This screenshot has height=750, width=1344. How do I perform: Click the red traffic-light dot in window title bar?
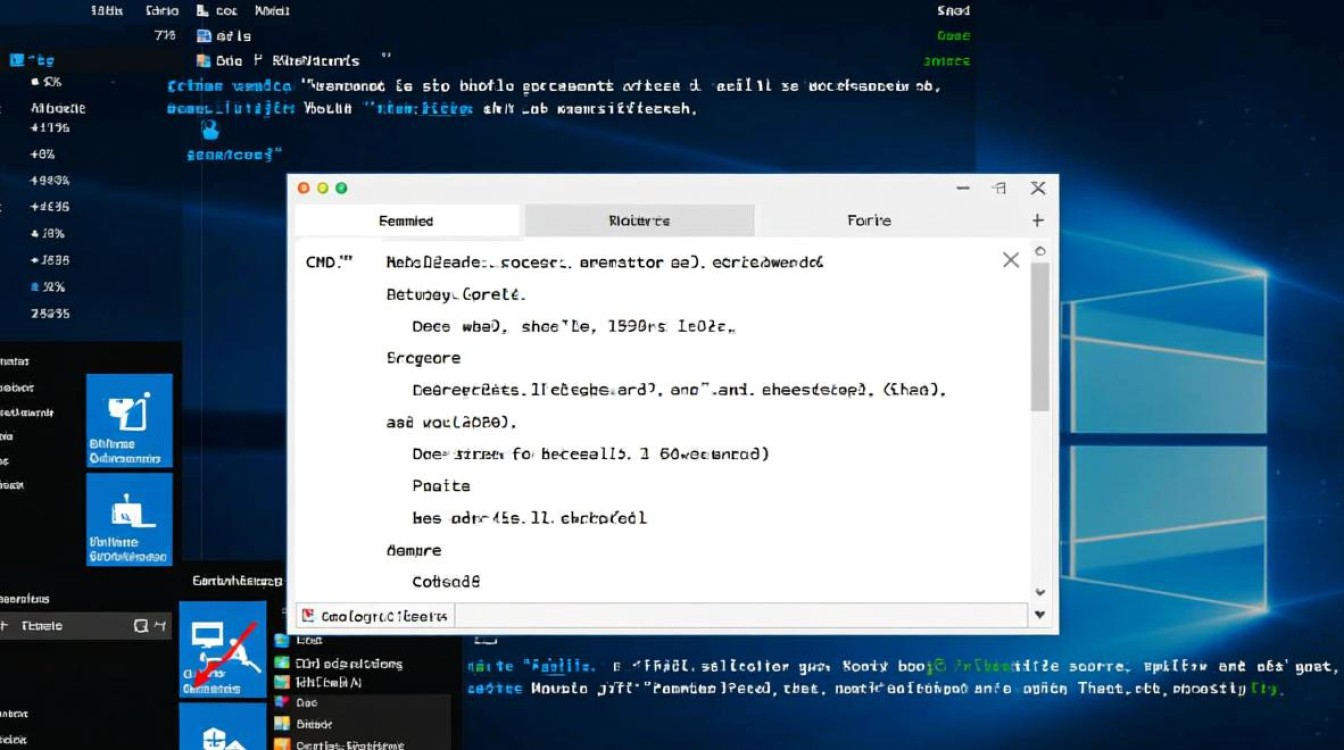(304, 188)
